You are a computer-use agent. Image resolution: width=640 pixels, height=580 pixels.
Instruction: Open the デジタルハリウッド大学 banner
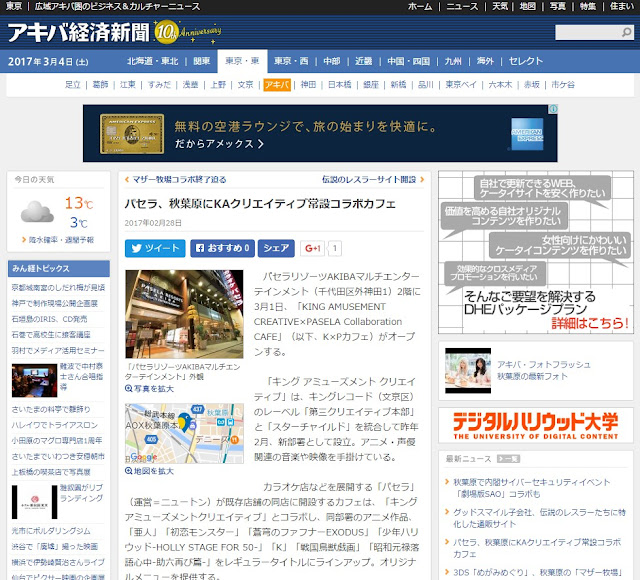click(x=536, y=425)
